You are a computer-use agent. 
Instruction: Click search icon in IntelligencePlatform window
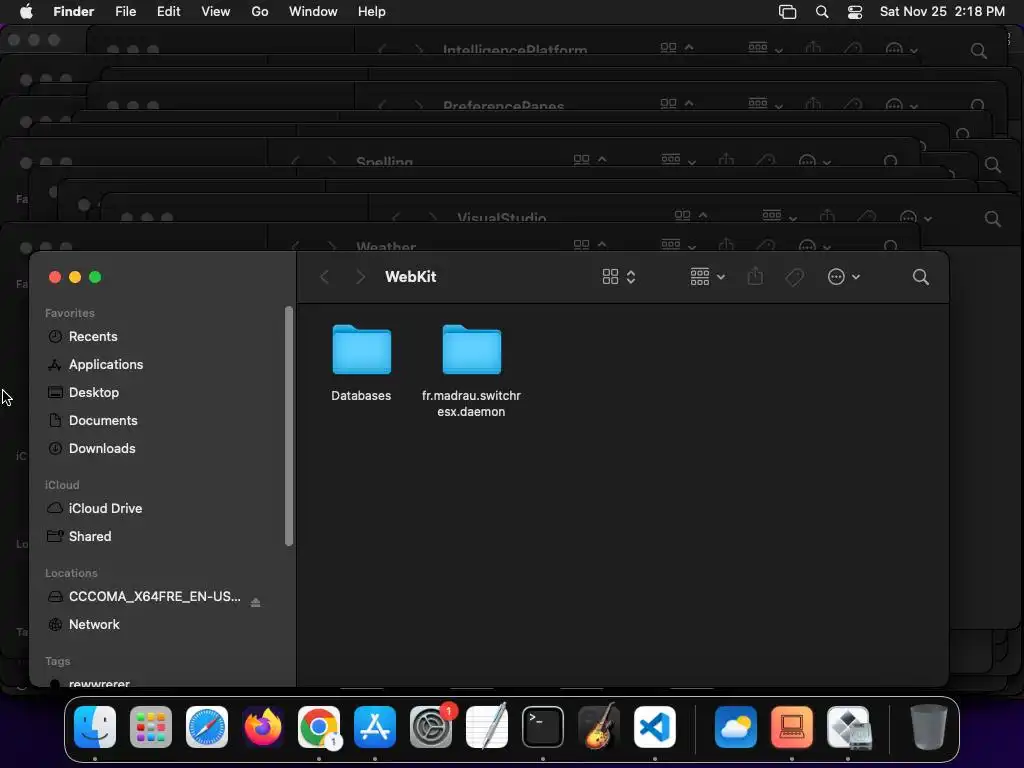(978, 51)
